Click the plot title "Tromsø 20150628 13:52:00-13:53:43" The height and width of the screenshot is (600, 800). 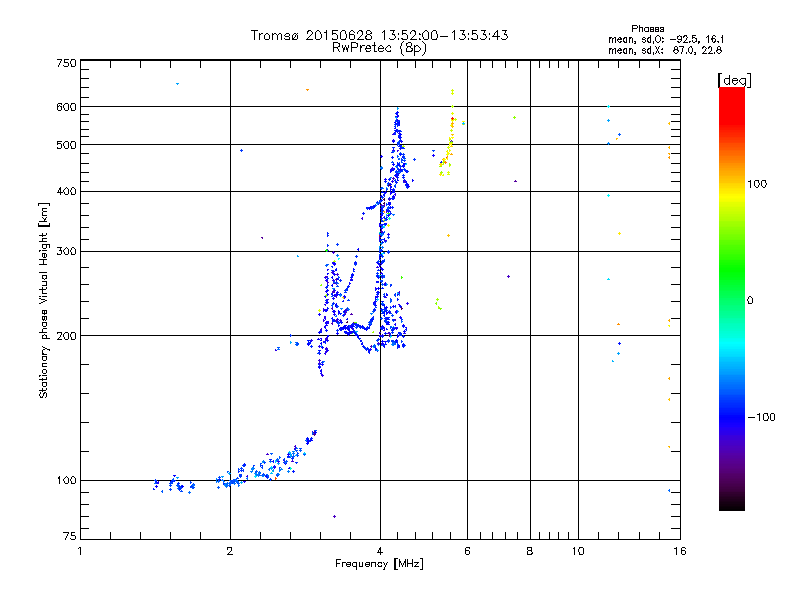click(379, 35)
